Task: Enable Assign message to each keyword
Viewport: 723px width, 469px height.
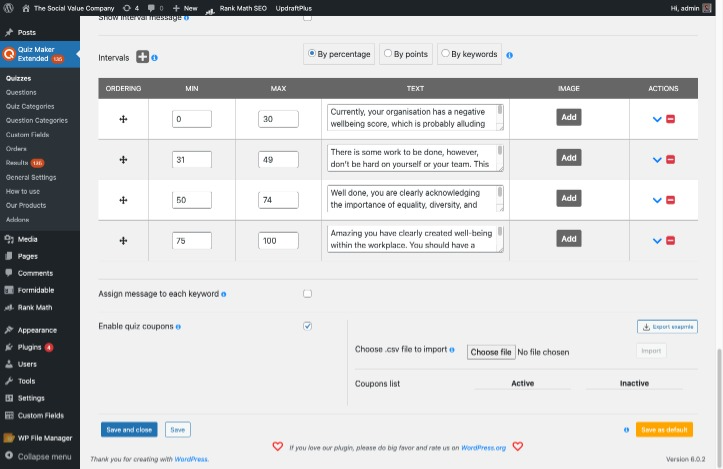Action: pyautogui.click(x=307, y=294)
